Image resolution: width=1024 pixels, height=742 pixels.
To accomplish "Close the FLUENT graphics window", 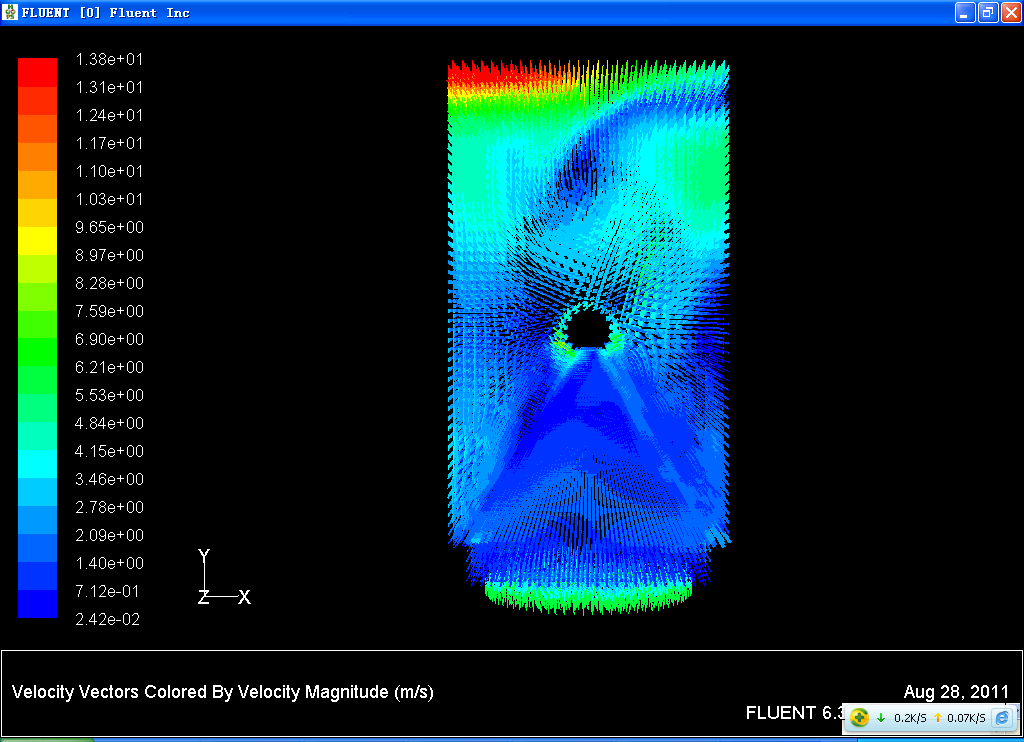I will 1009,13.
